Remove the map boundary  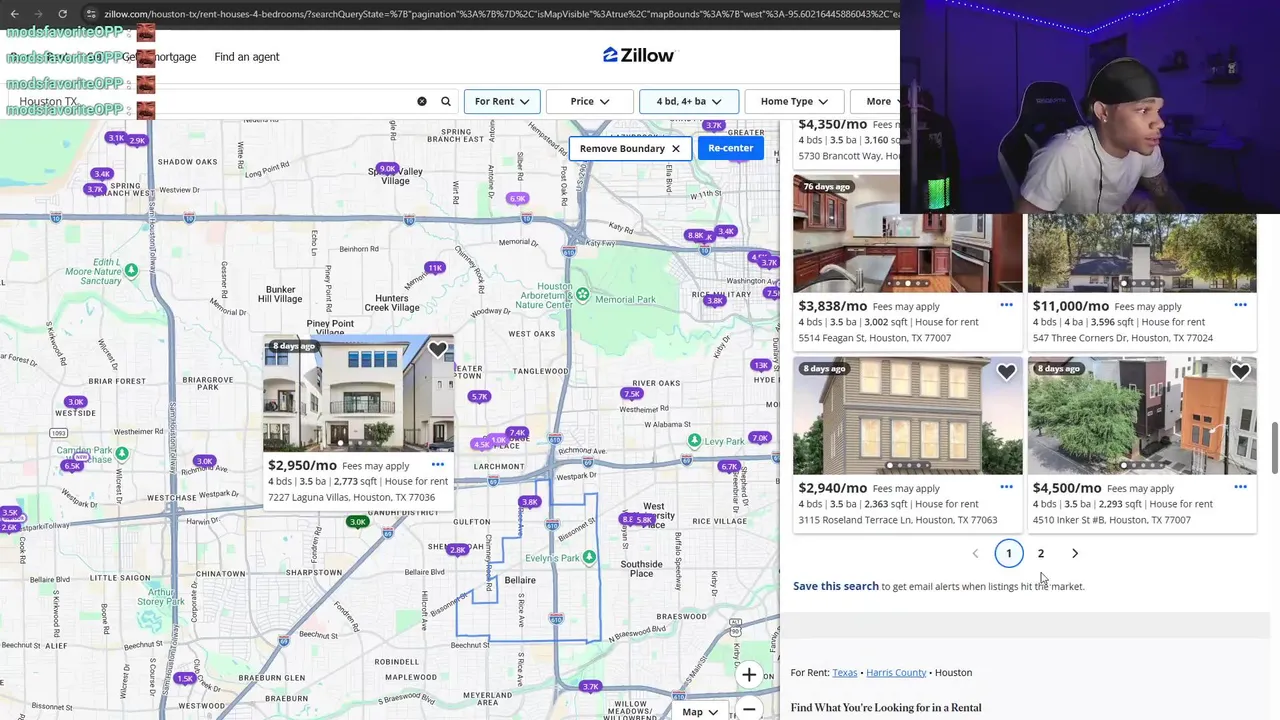[x=630, y=148]
